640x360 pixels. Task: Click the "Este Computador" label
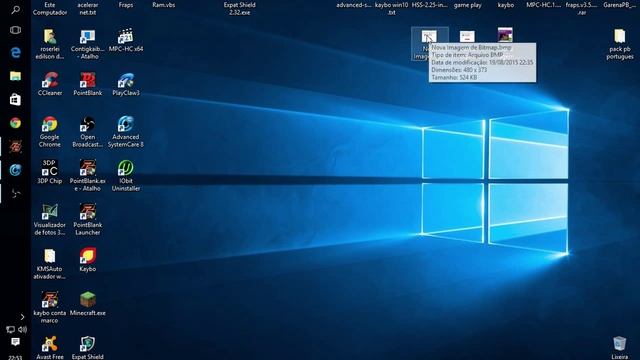coord(50,9)
